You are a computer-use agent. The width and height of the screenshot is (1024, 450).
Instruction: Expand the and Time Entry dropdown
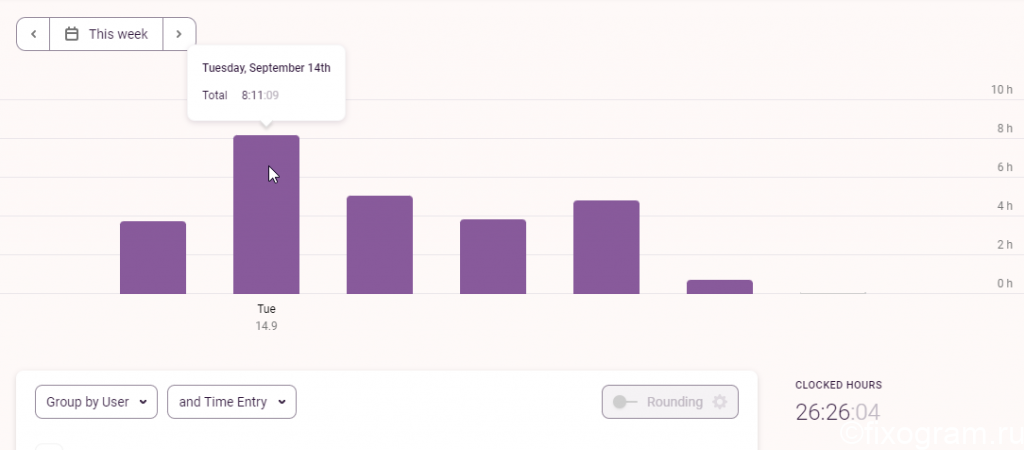point(232,402)
